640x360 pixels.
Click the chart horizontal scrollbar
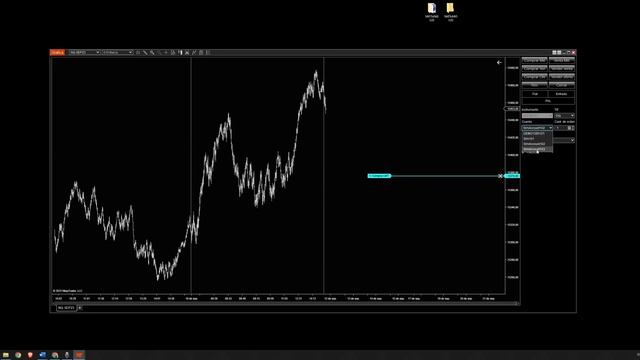[x=286, y=303]
